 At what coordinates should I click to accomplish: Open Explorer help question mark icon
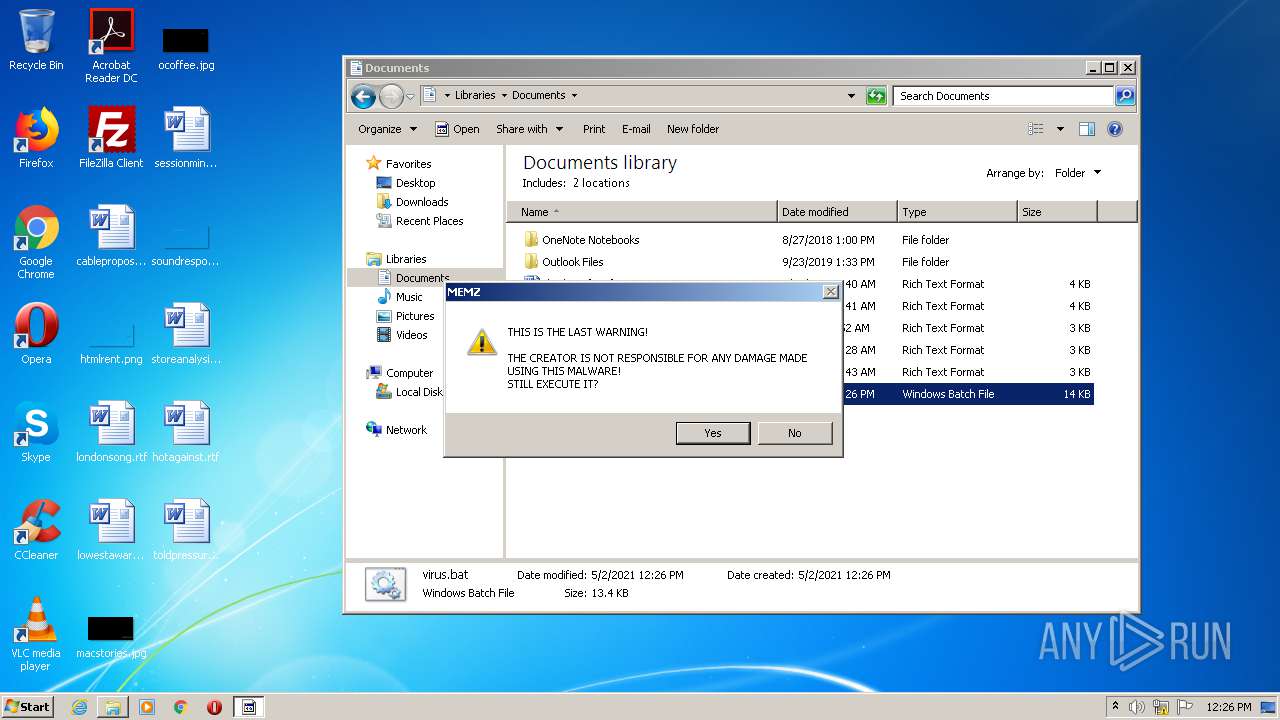pos(1115,129)
